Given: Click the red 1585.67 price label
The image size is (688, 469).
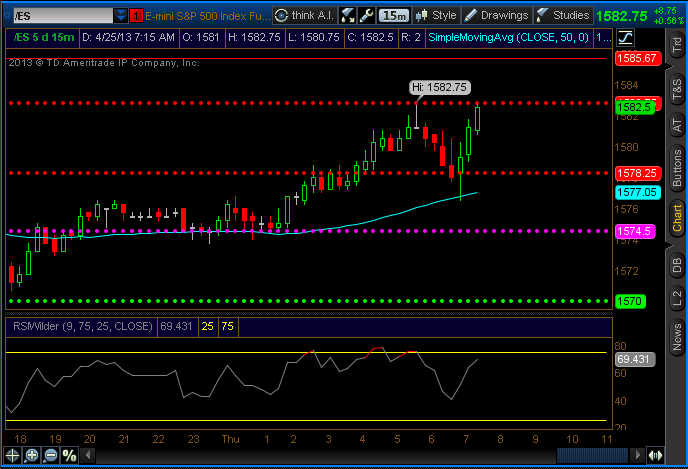Looking at the screenshot, I should click(638, 58).
